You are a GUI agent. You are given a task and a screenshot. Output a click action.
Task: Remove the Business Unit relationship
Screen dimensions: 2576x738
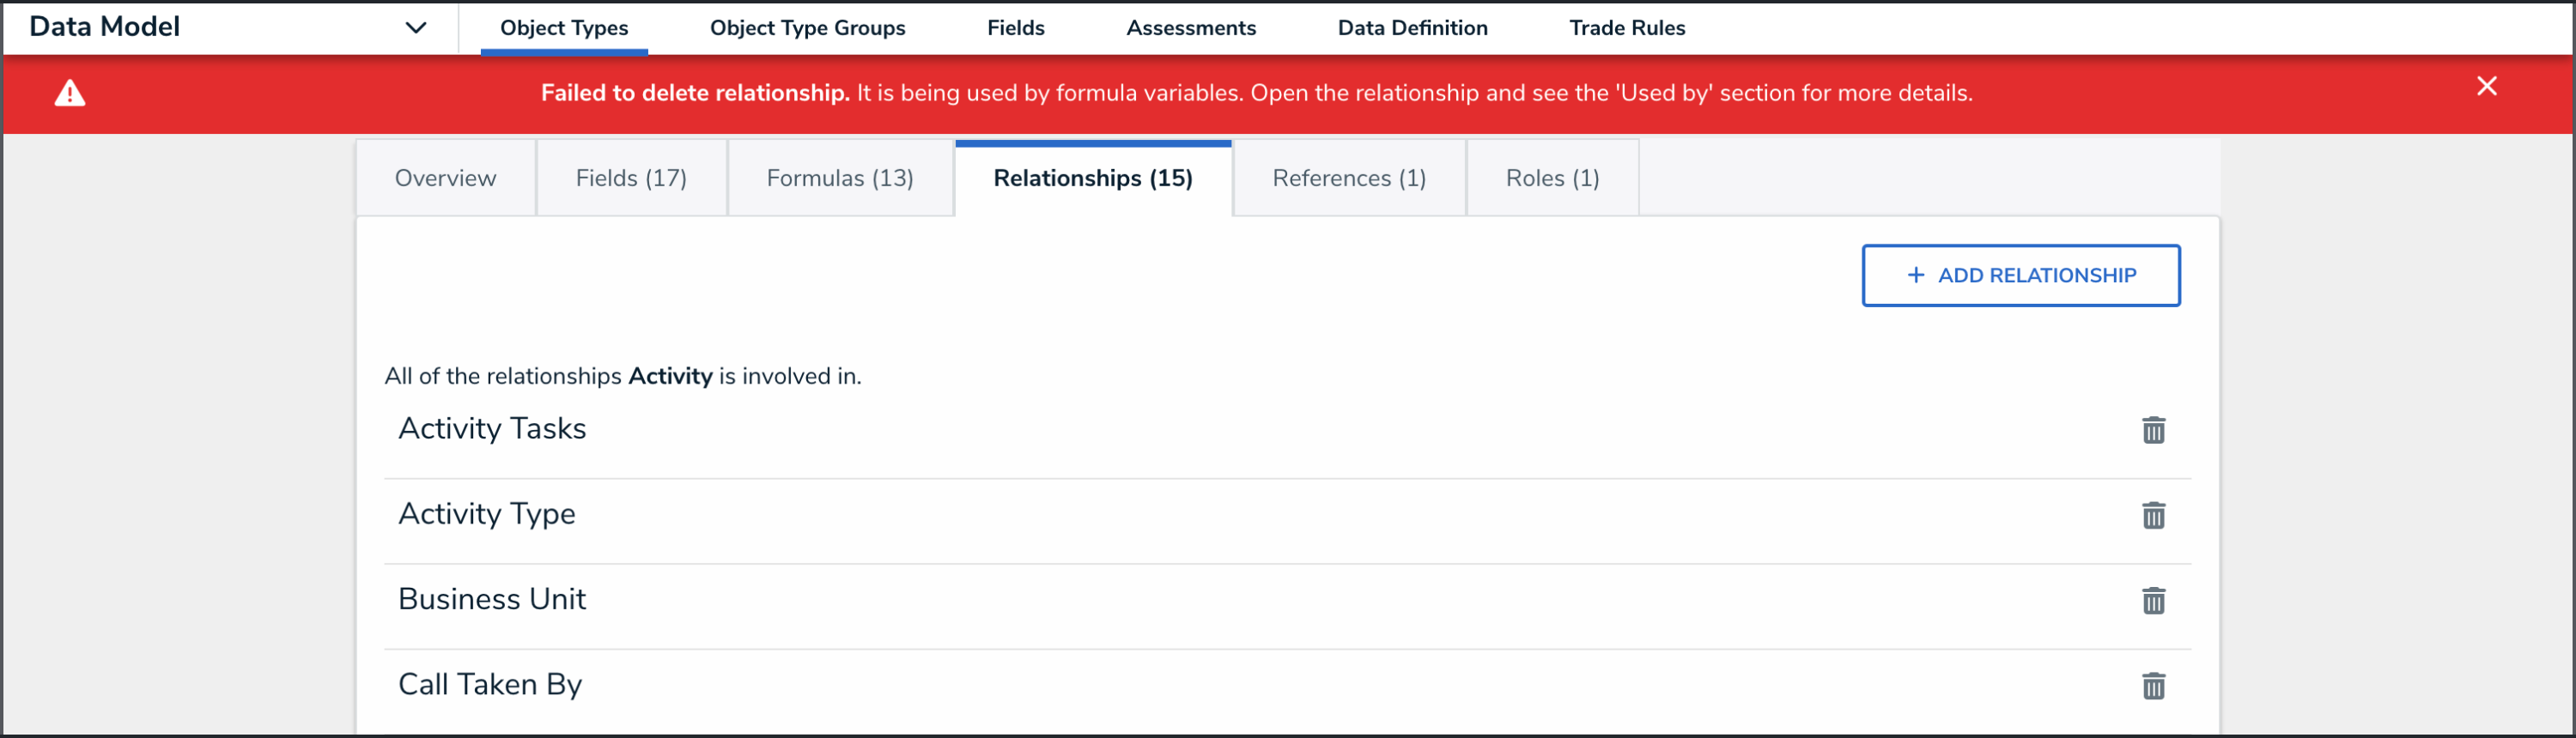2153,600
